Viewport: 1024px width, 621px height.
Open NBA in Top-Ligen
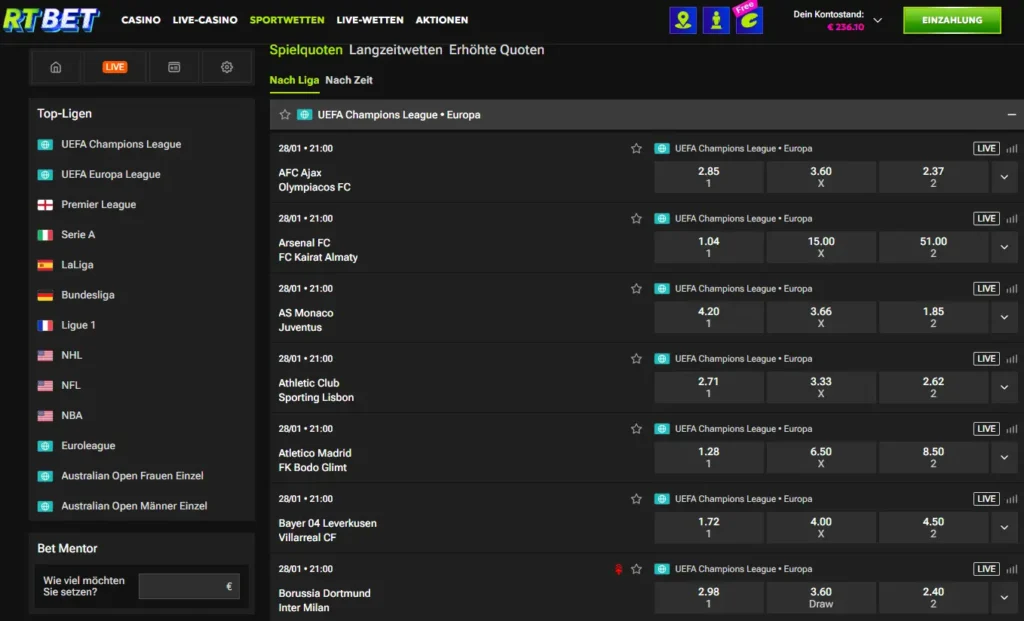[x=71, y=416]
